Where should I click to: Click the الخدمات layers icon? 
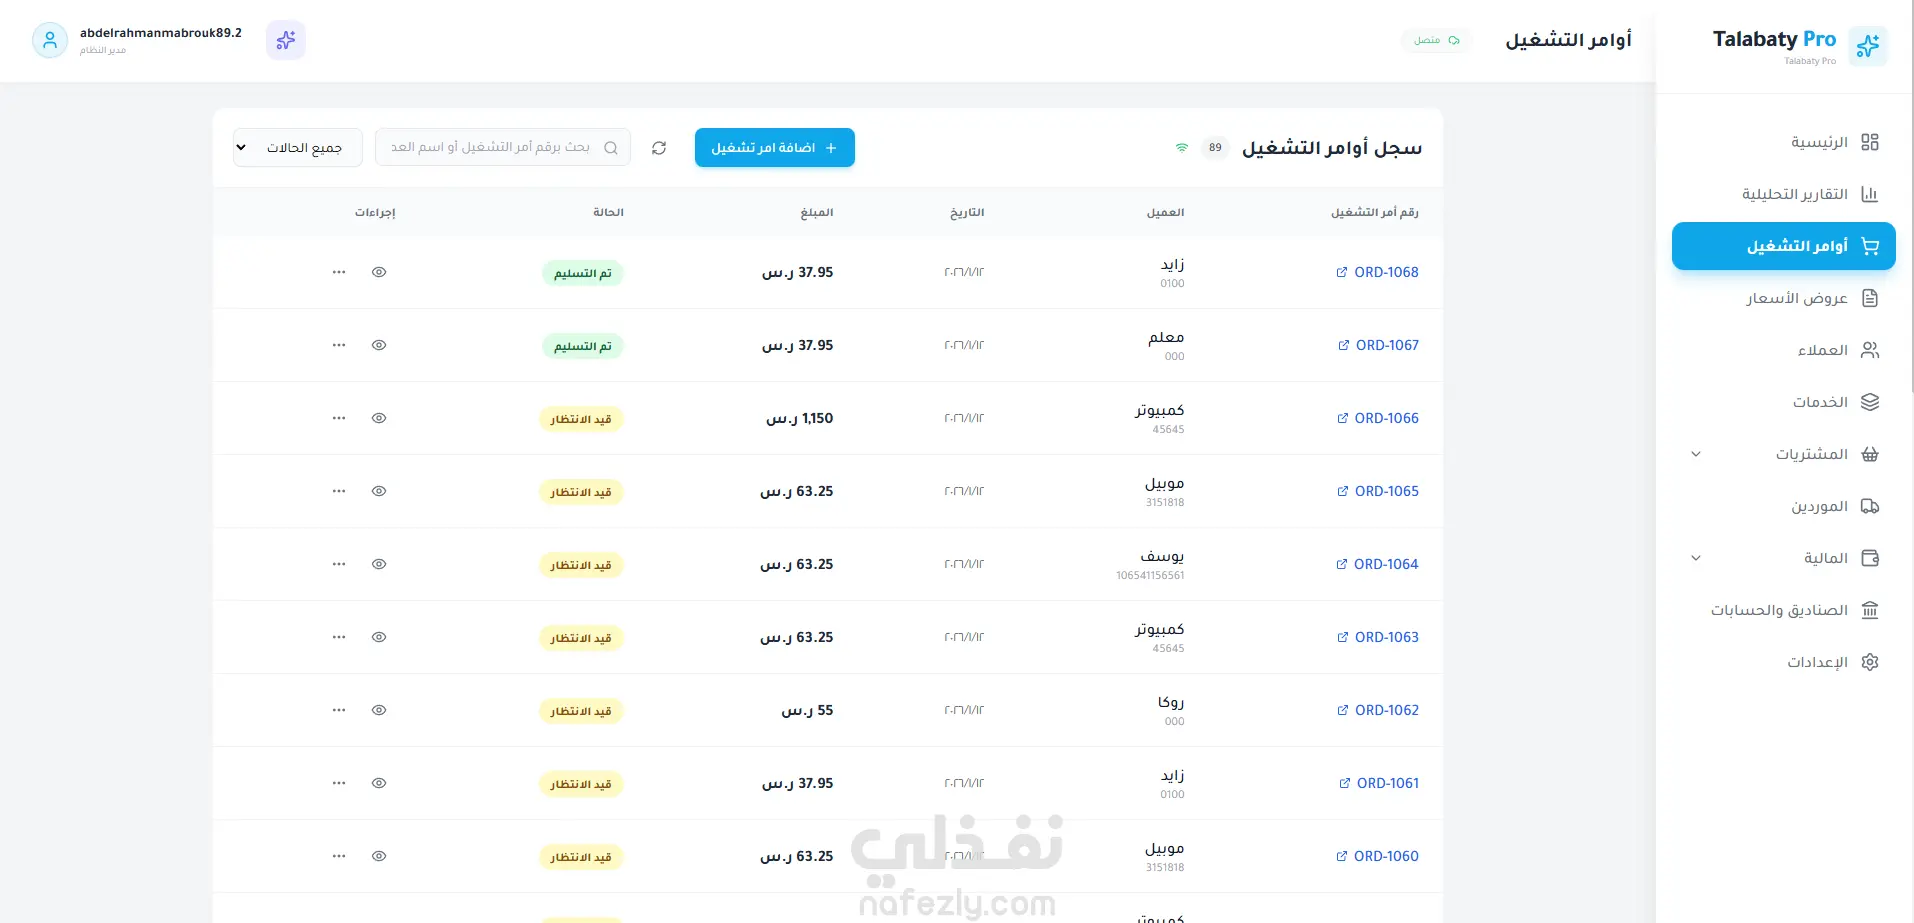1870,402
